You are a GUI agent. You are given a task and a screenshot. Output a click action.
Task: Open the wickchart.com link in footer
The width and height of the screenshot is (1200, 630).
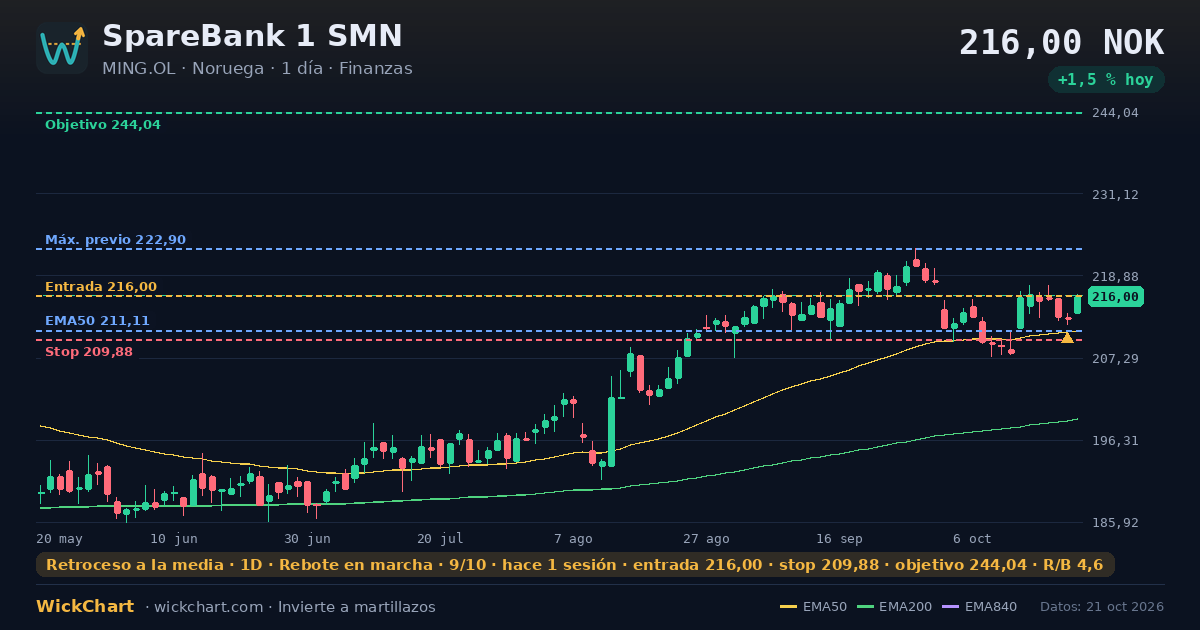tap(211, 607)
